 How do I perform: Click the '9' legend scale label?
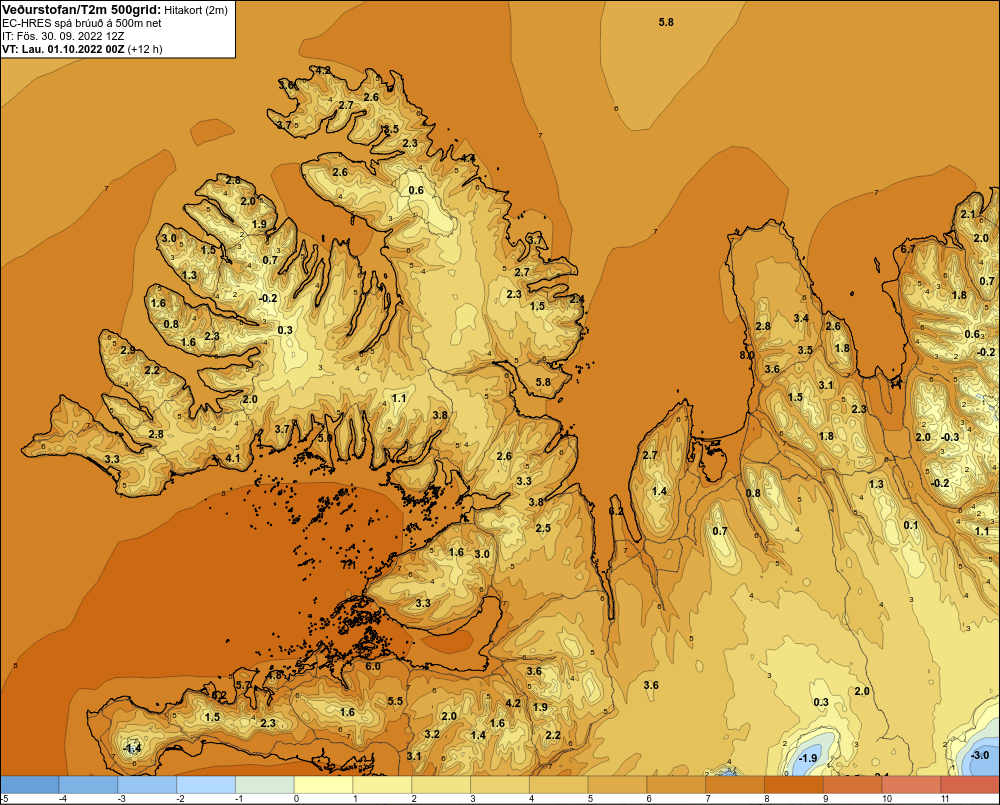pos(825,799)
